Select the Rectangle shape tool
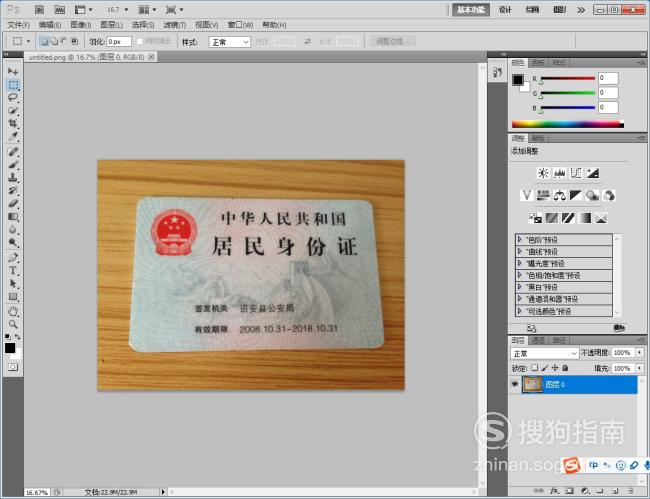This screenshot has height=499, width=650. tap(13, 296)
